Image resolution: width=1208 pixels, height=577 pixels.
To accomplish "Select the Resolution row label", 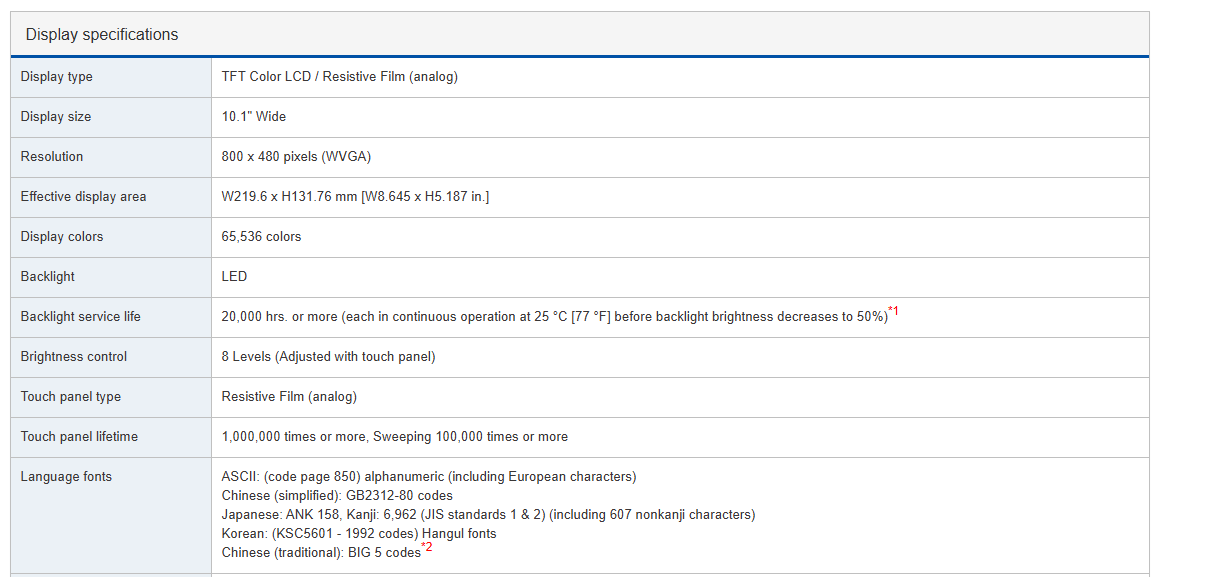I will point(52,157).
